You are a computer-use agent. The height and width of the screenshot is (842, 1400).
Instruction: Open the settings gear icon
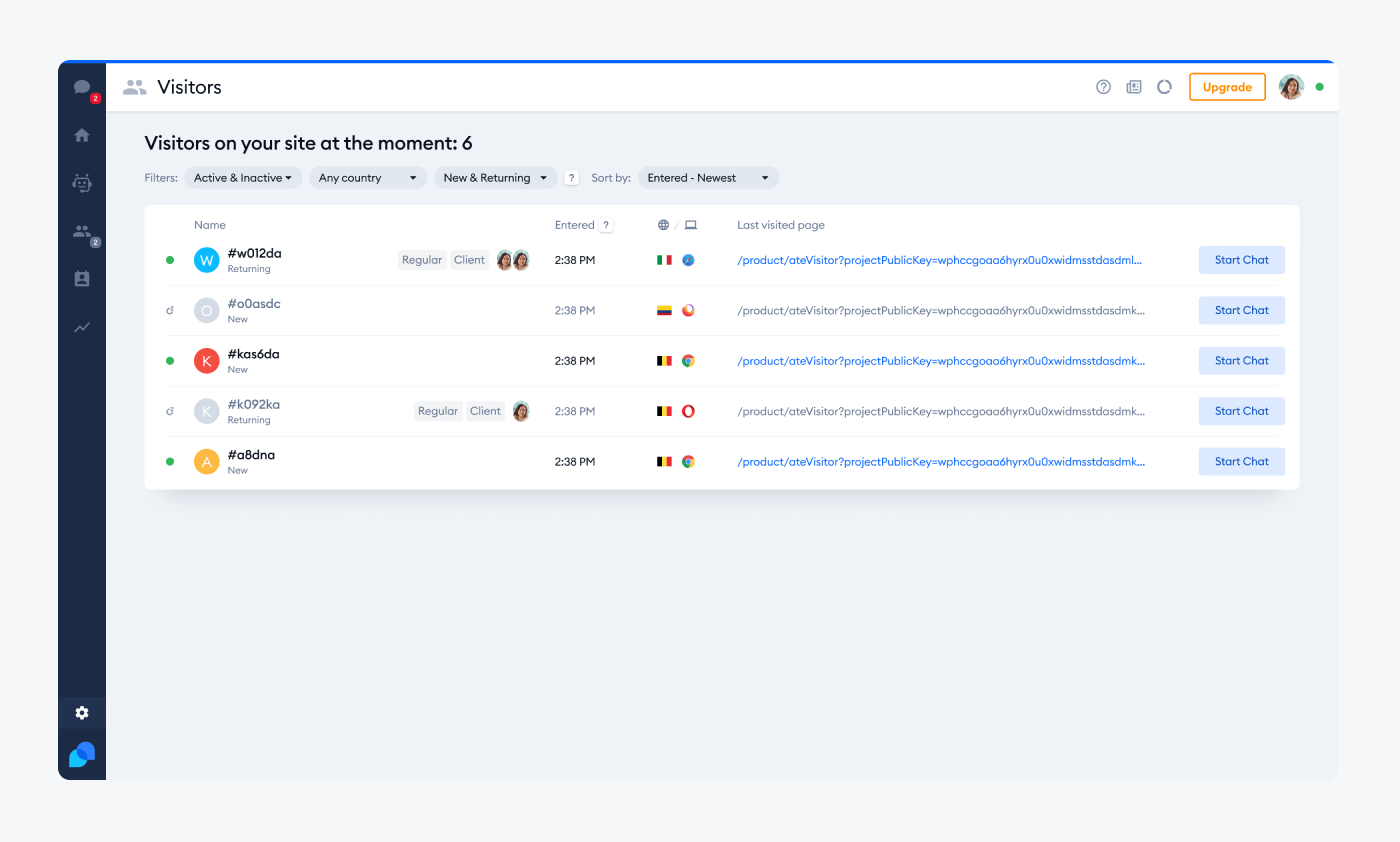pyautogui.click(x=82, y=713)
